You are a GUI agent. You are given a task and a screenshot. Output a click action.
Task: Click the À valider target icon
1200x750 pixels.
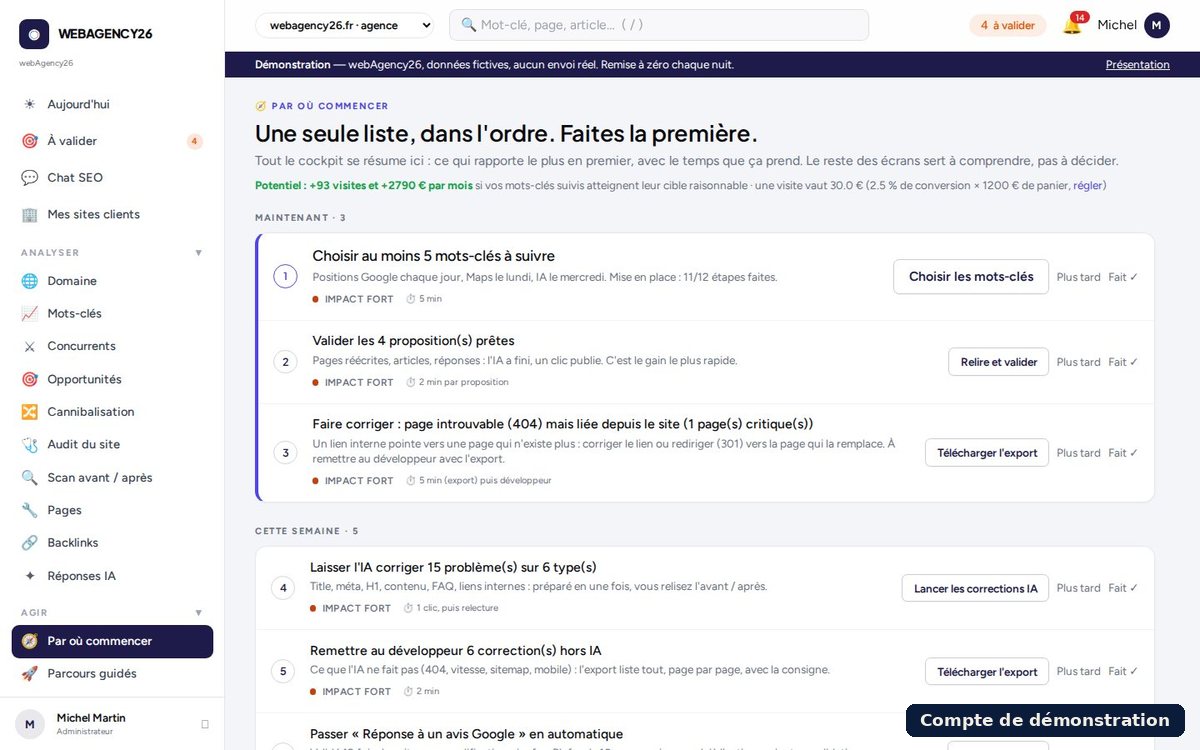pyautogui.click(x=29, y=141)
